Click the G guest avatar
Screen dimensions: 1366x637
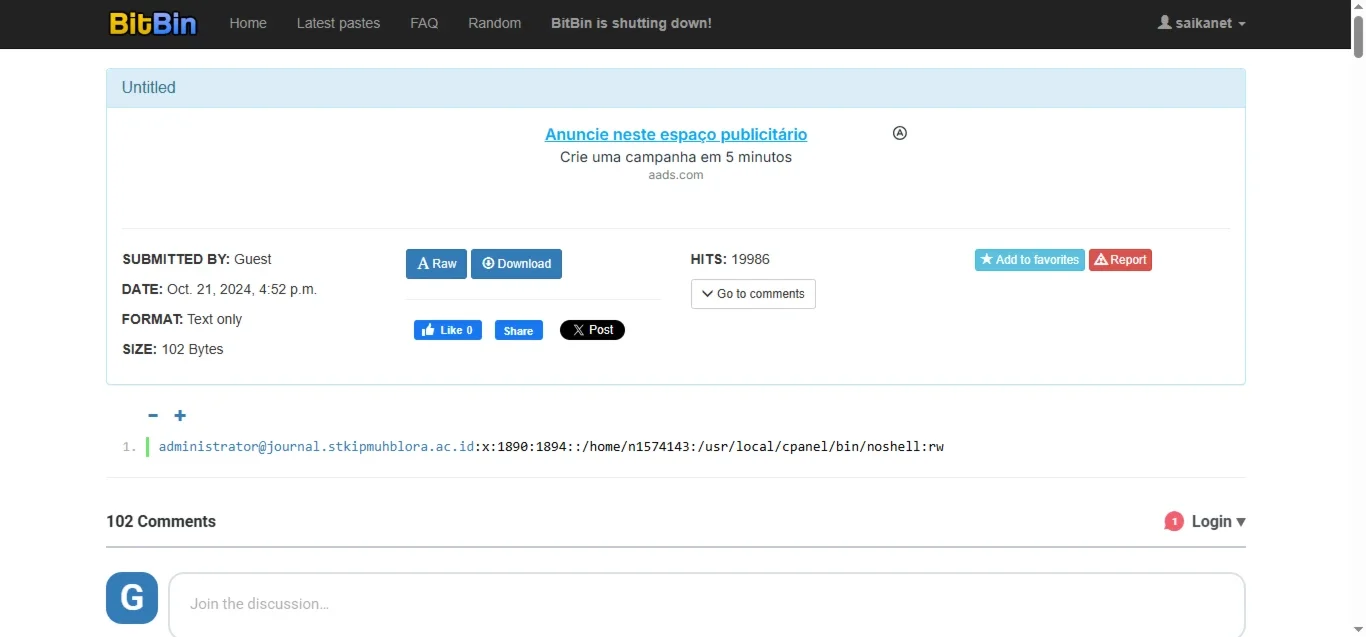[x=132, y=598]
